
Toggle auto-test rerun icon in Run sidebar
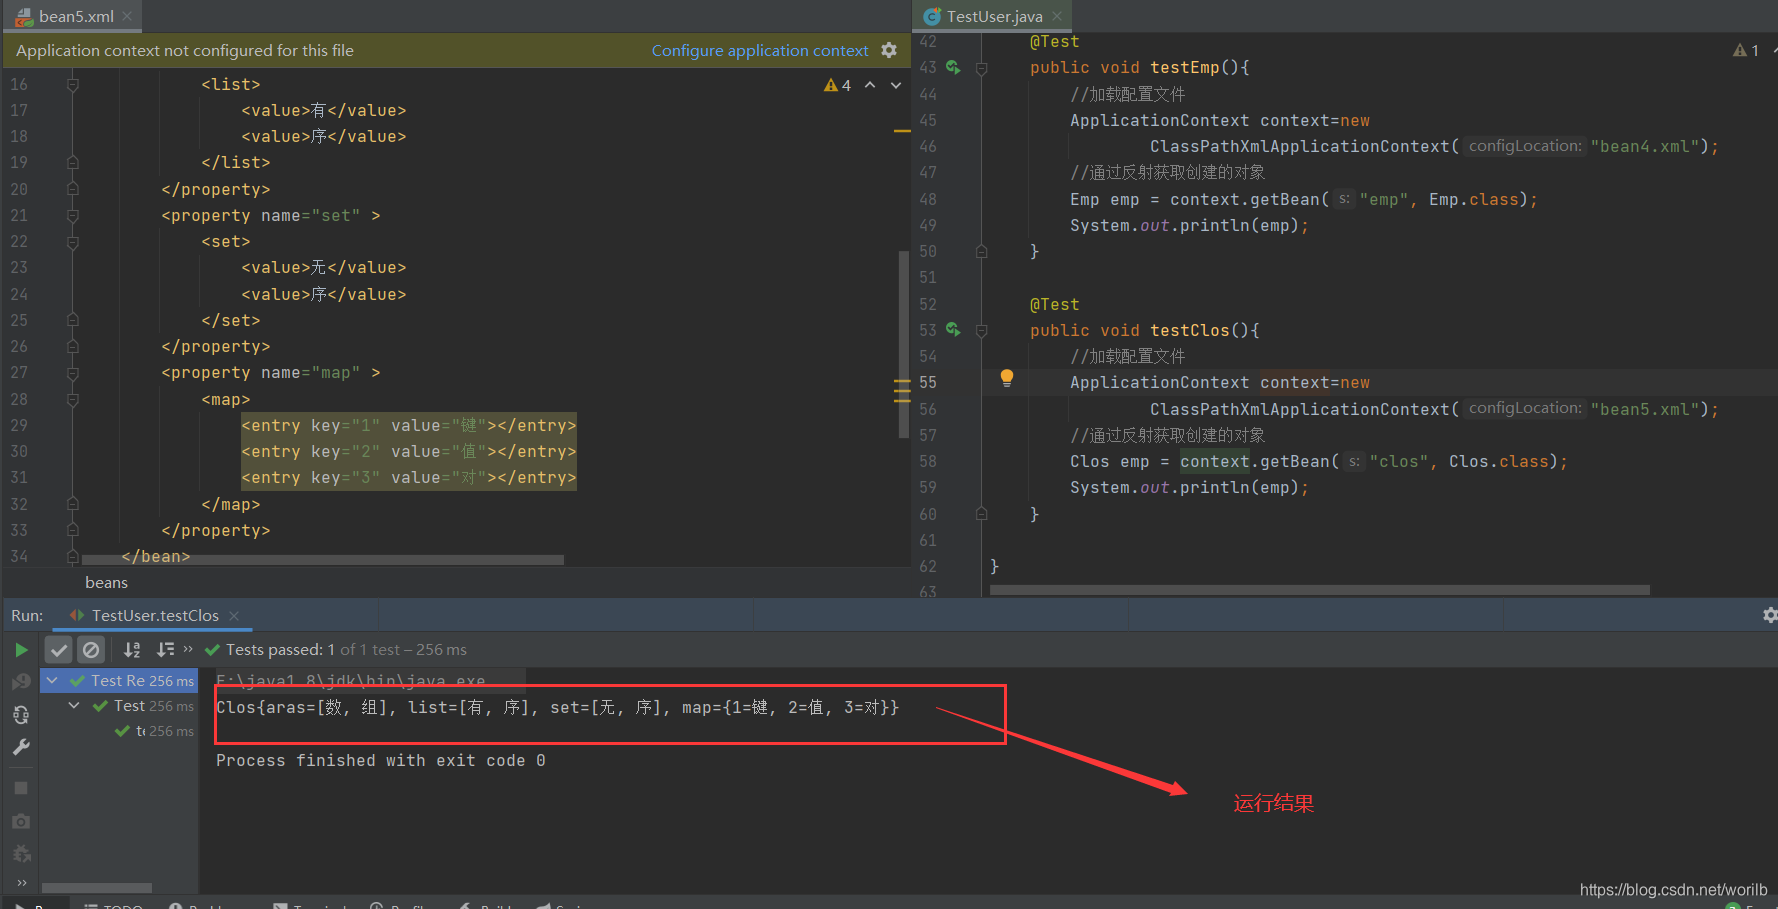coord(21,715)
